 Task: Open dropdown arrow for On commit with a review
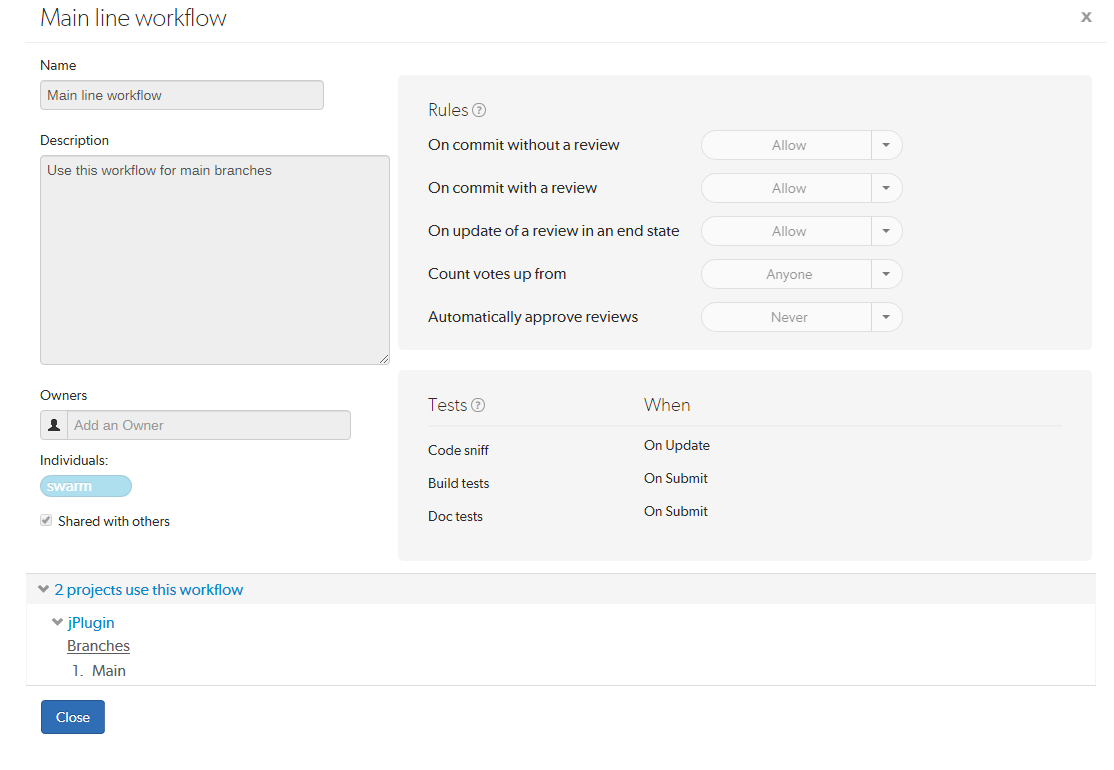pos(886,188)
